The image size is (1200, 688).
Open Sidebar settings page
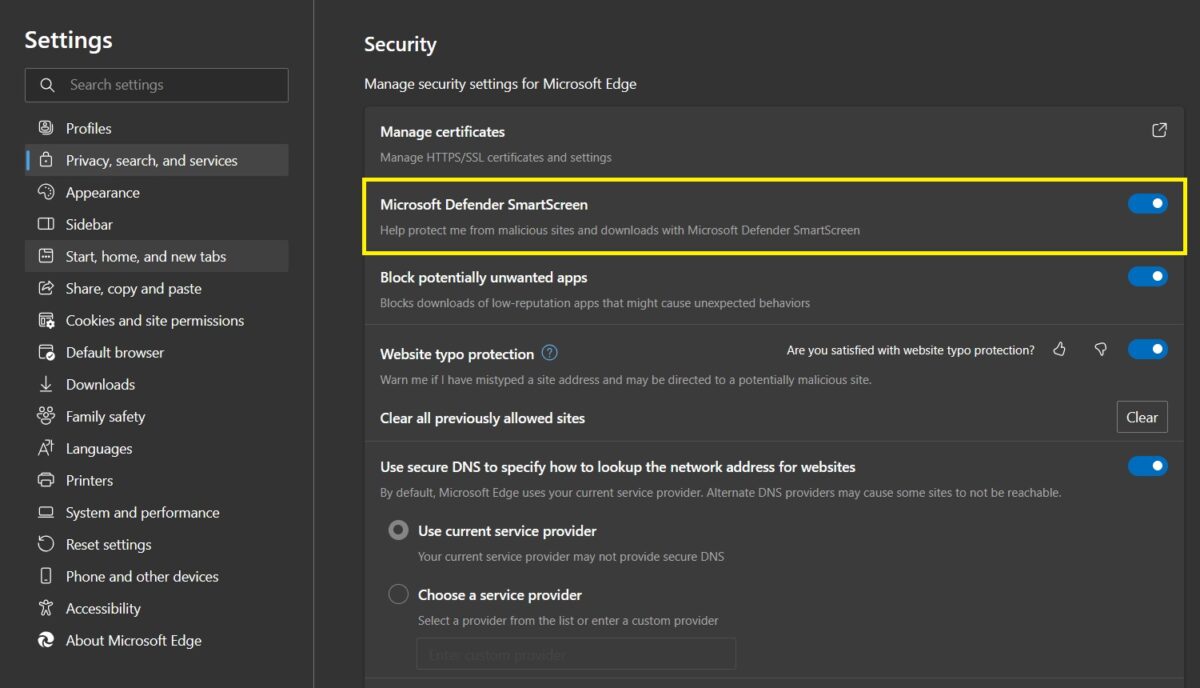coord(157,224)
